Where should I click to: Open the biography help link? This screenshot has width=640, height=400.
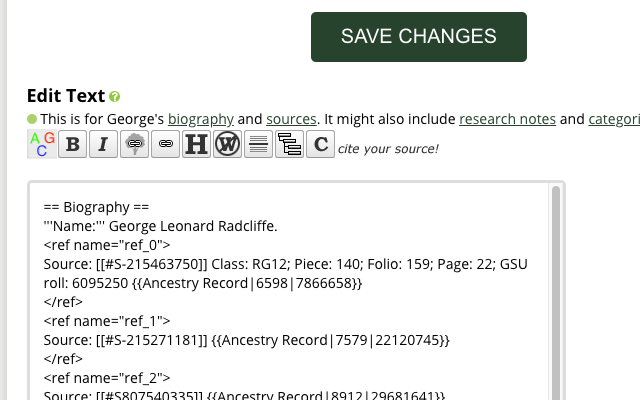tap(201, 119)
